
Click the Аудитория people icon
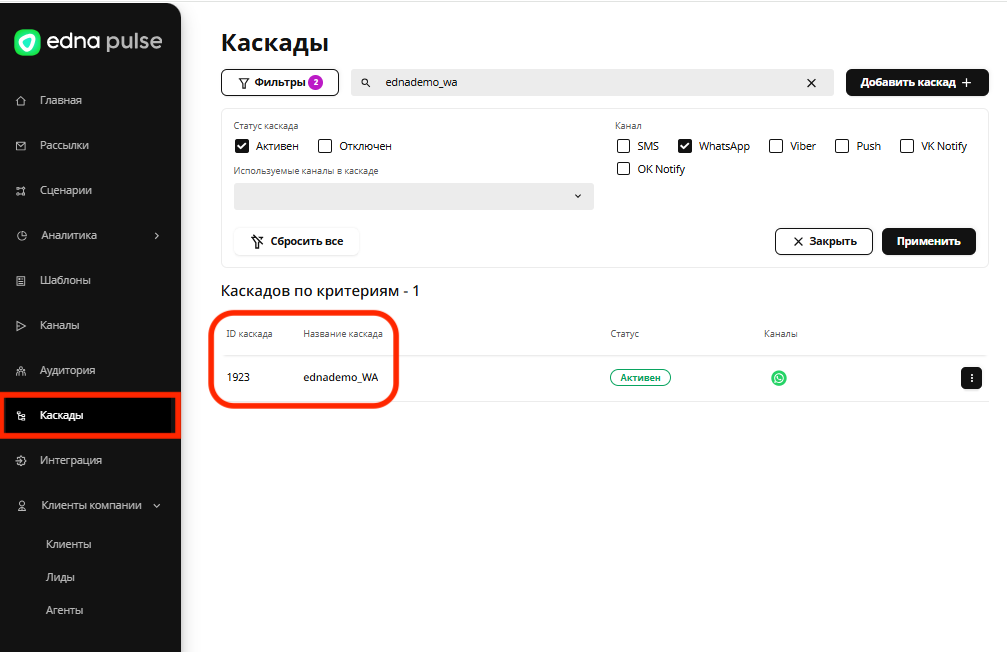pyautogui.click(x=21, y=371)
